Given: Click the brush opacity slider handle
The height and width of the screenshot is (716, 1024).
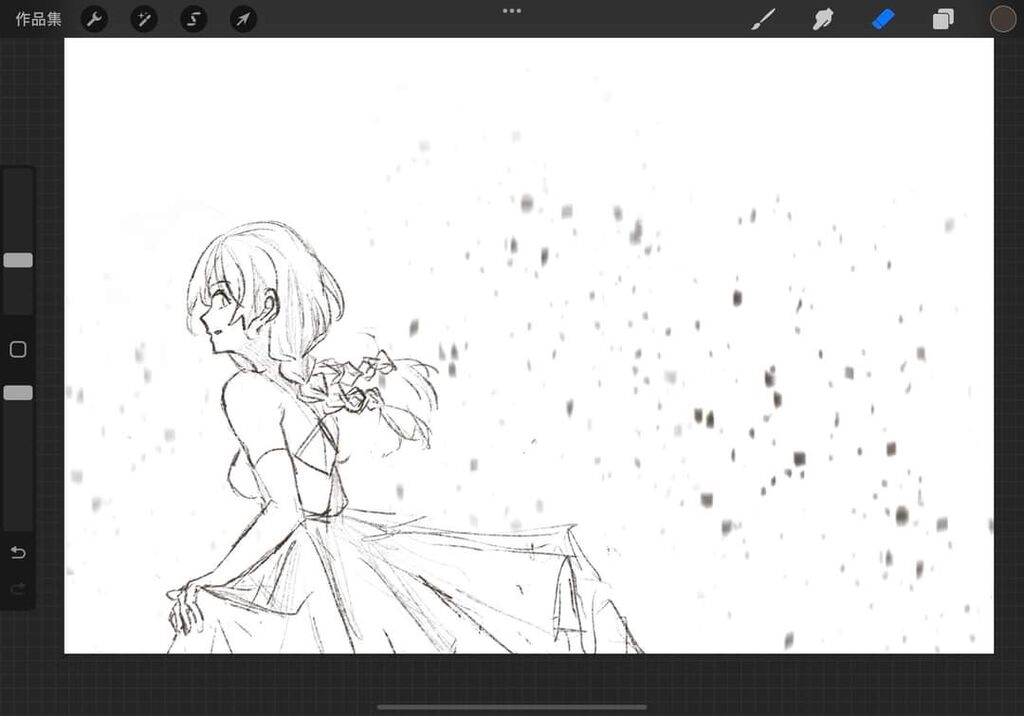Looking at the screenshot, I should pos(18,392).
